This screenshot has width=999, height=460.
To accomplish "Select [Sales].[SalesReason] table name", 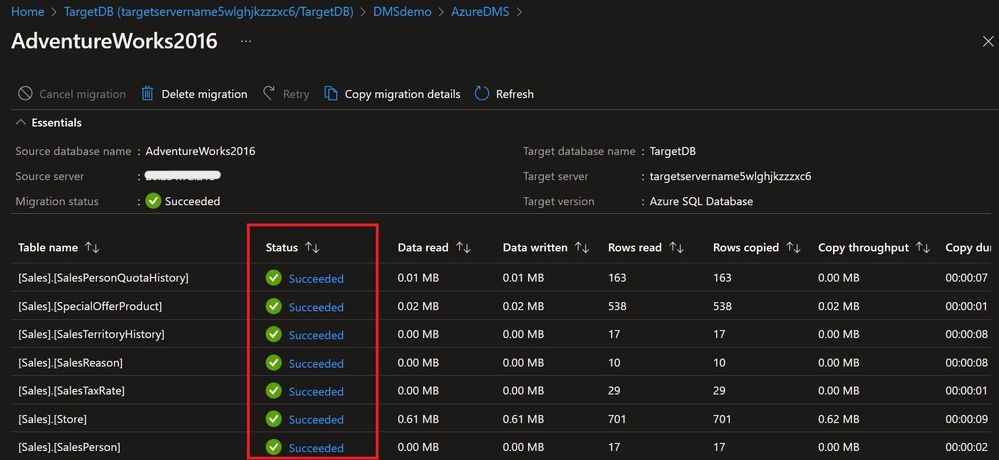I will tap(70, 362).
